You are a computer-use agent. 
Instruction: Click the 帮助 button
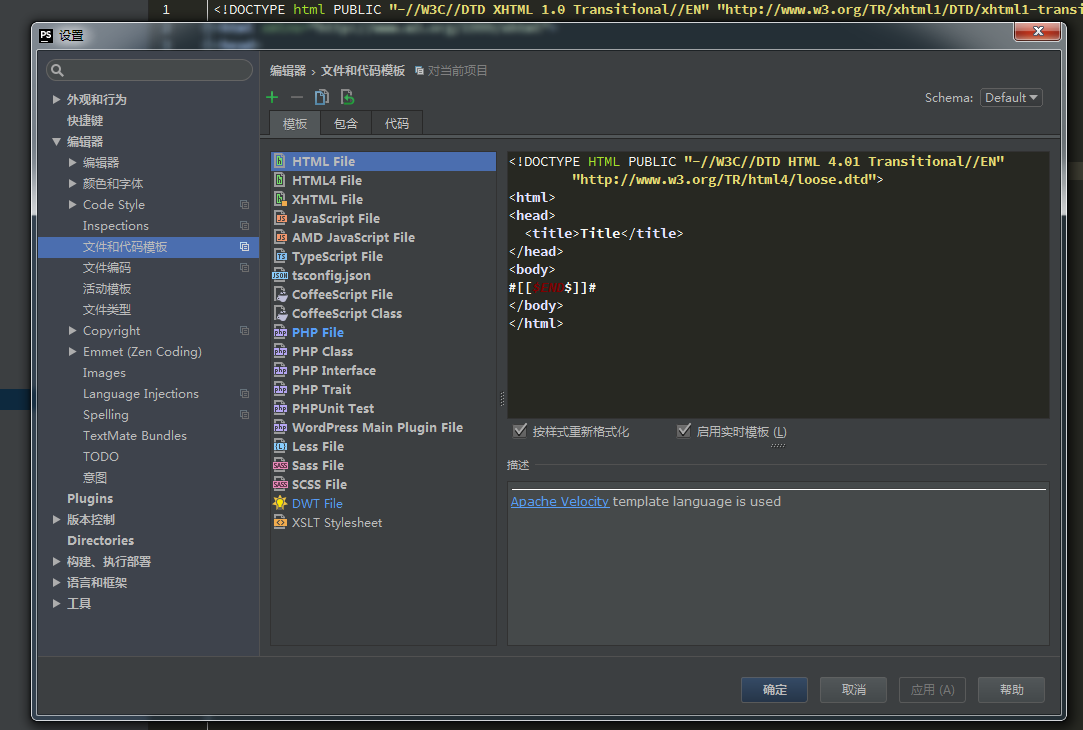[1011, 689]
